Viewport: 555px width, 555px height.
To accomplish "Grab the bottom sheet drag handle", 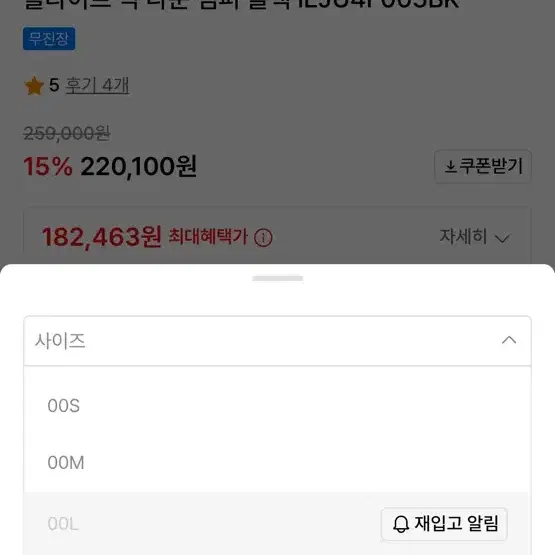I will pyautogui.click(x=278, y=278).
